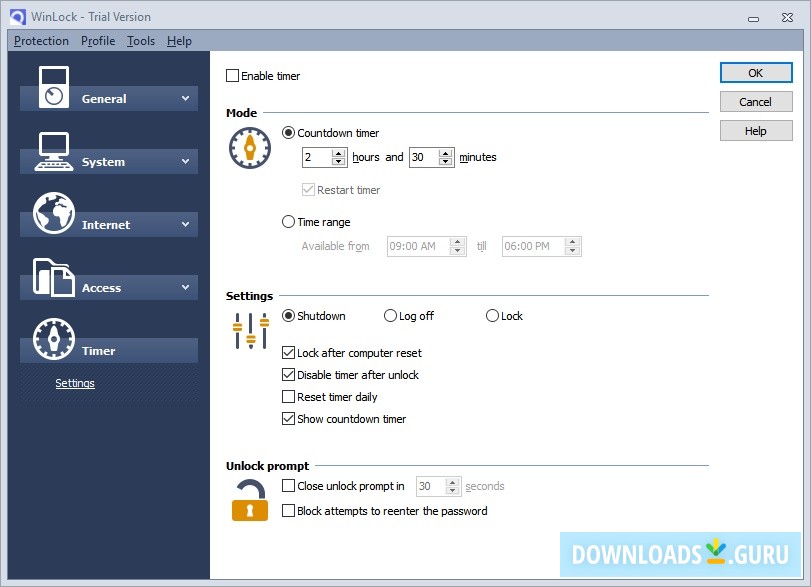The width and height of the screenshot is (811, 587).
Task: Click the System computer icon
Action: [53, 151]
